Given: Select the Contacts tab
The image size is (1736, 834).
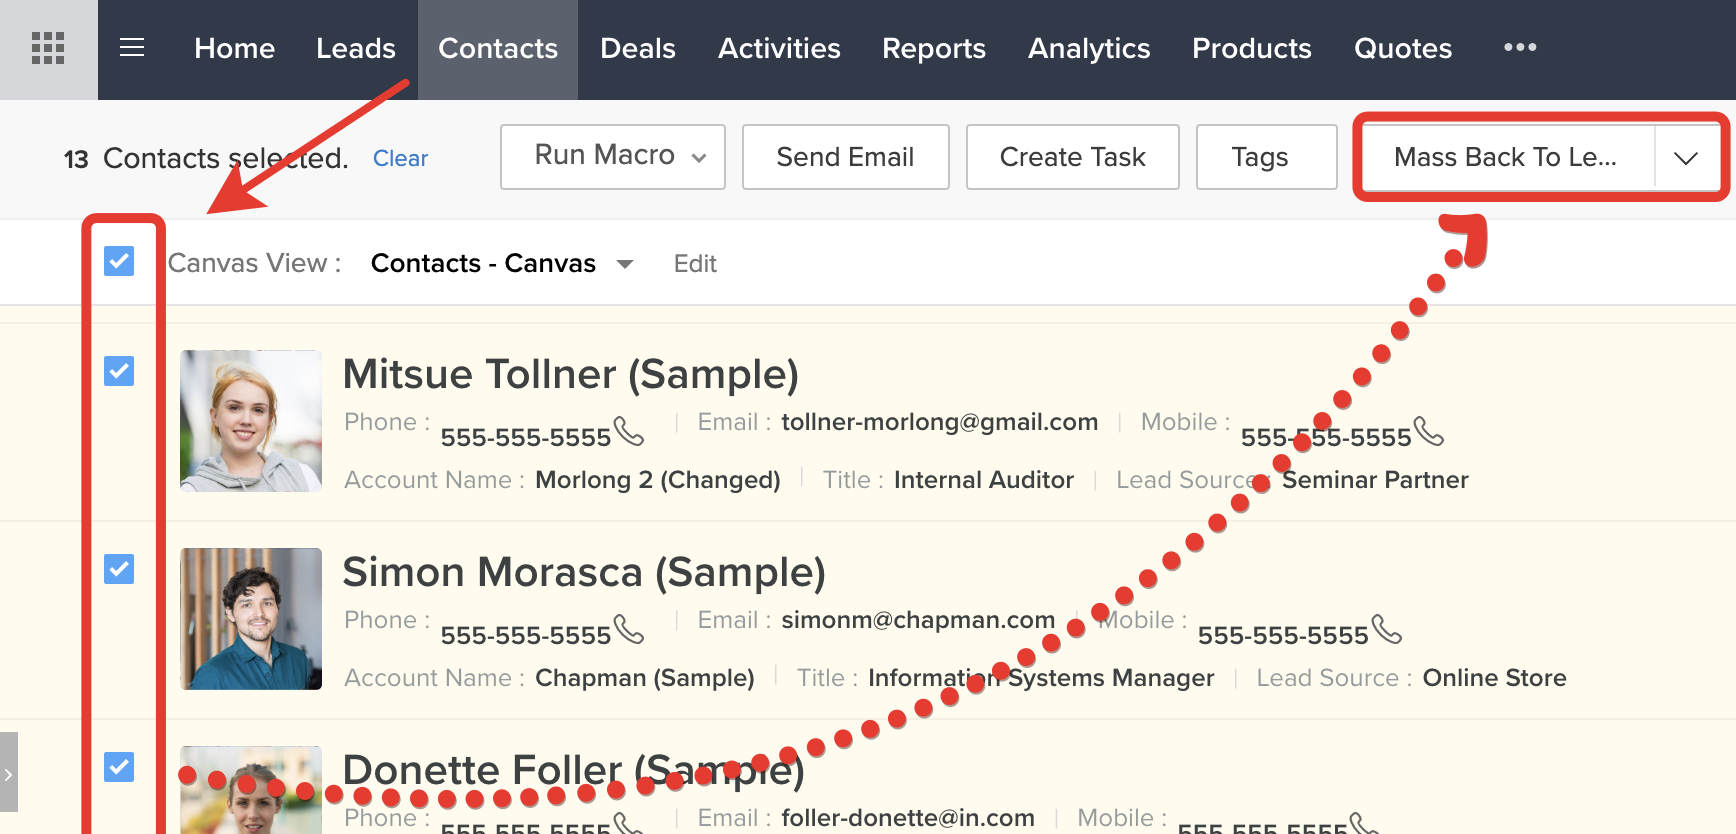Looking at the screenshot, I should pyautogui.click(x=498, y=48).
